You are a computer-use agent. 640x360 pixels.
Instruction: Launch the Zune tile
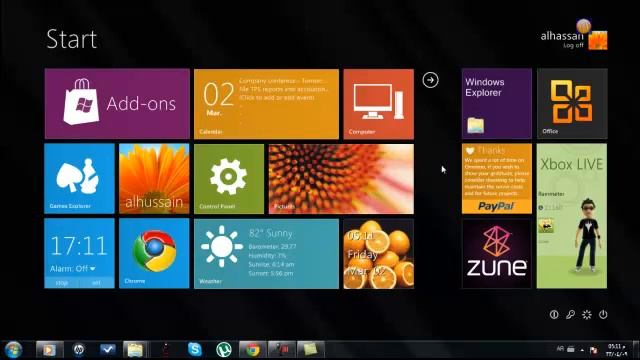point(497,253)
